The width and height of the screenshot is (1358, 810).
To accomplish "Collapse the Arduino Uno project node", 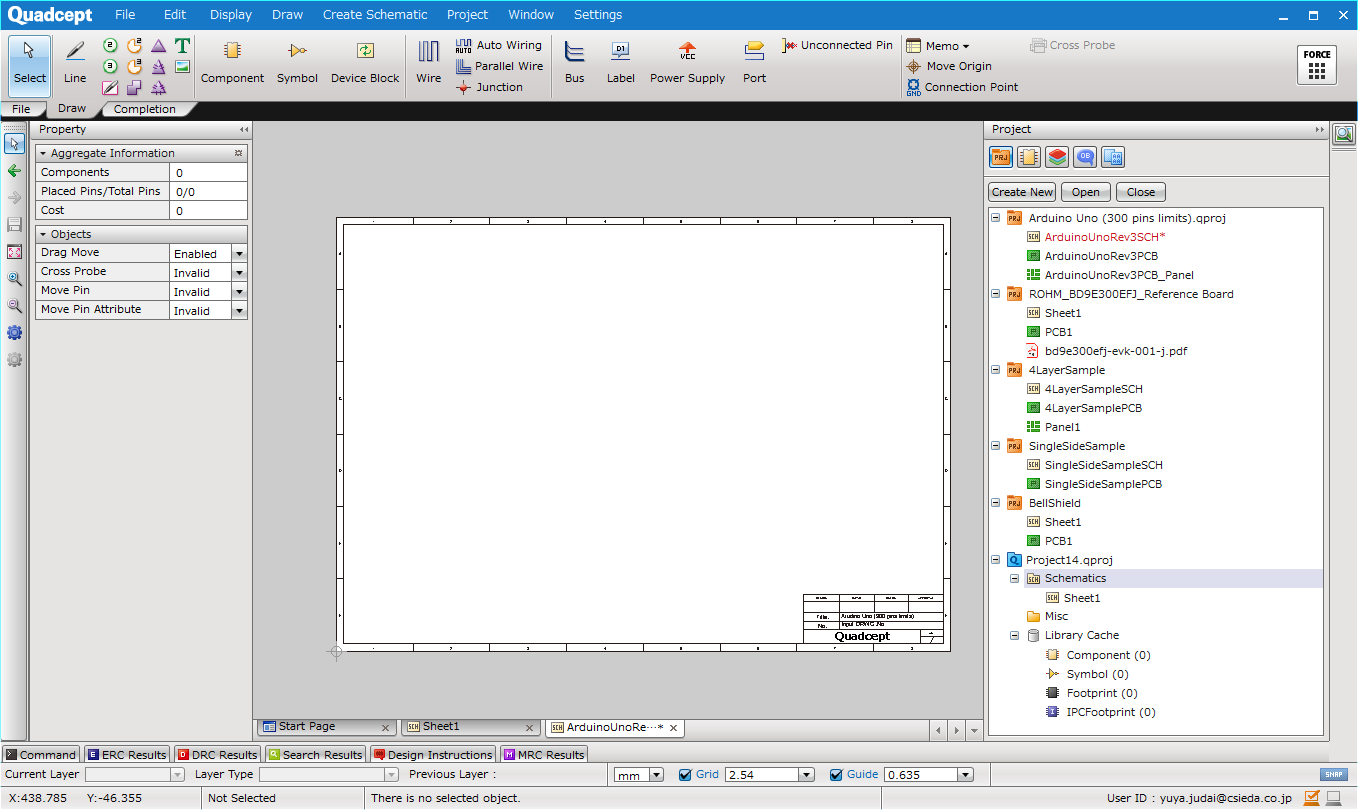I will coord(996,218).
